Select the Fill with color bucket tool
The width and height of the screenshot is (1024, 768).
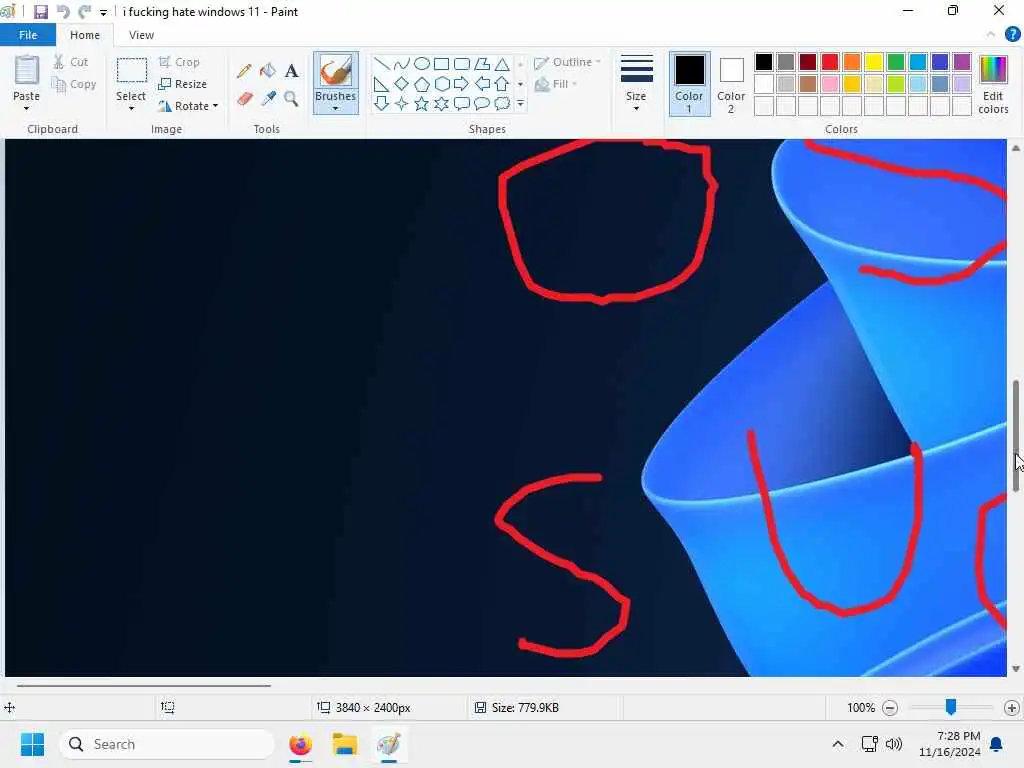point(268,71)
